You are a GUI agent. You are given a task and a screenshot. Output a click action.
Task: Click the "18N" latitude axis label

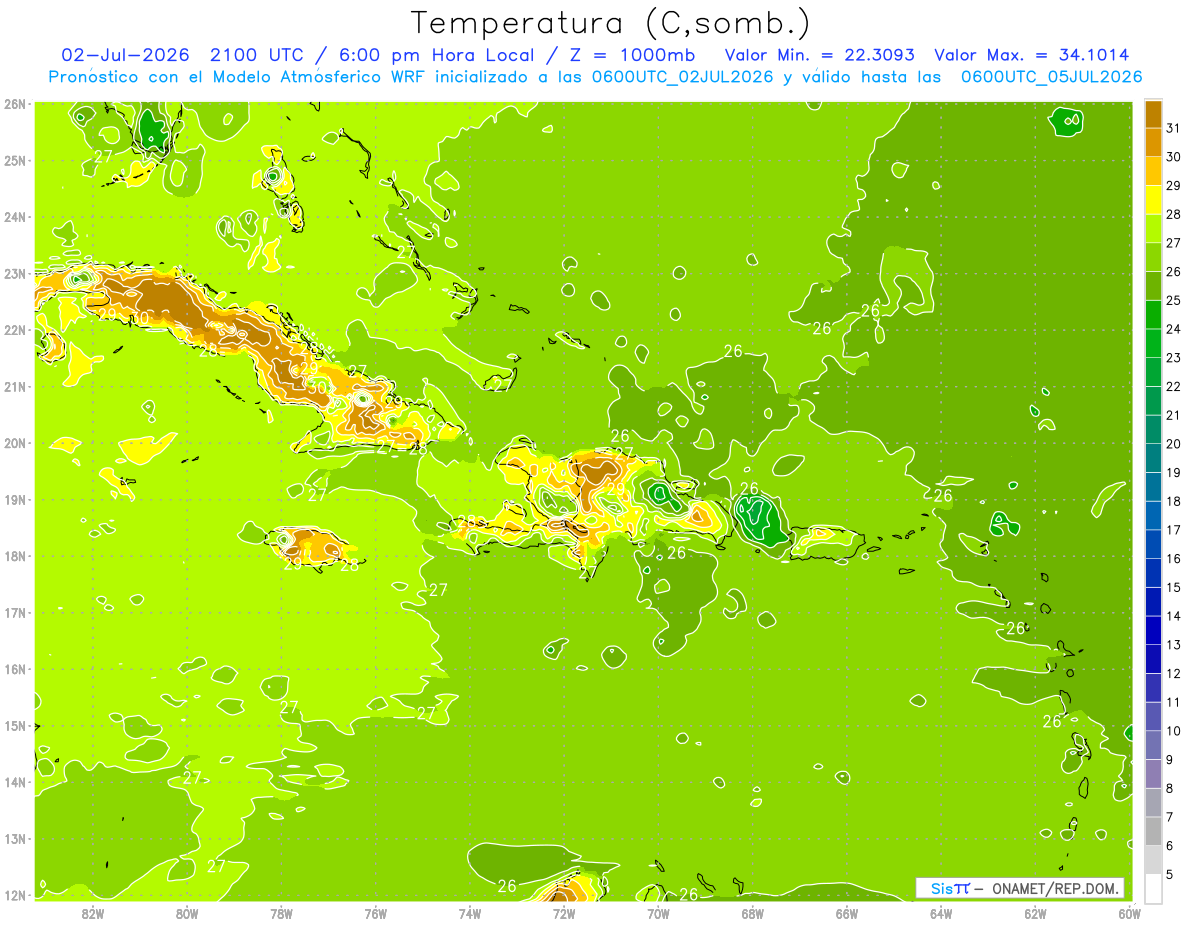coord(15,556)
